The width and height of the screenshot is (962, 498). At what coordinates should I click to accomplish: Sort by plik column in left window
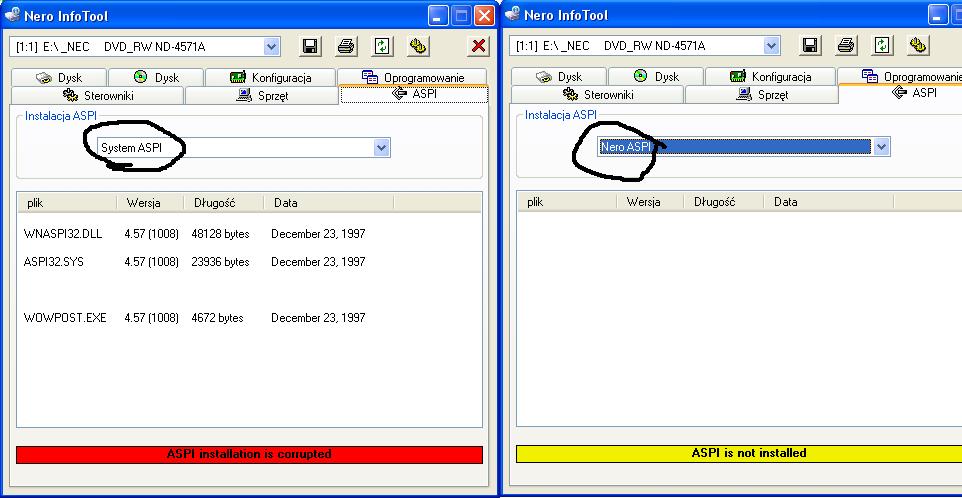67,202
